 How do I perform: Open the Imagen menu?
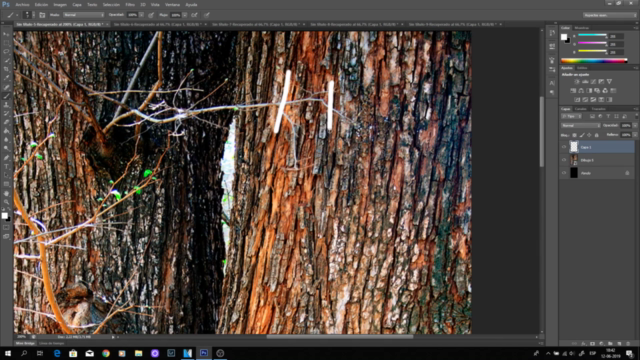pyautogui.click(x=60, y=5)
